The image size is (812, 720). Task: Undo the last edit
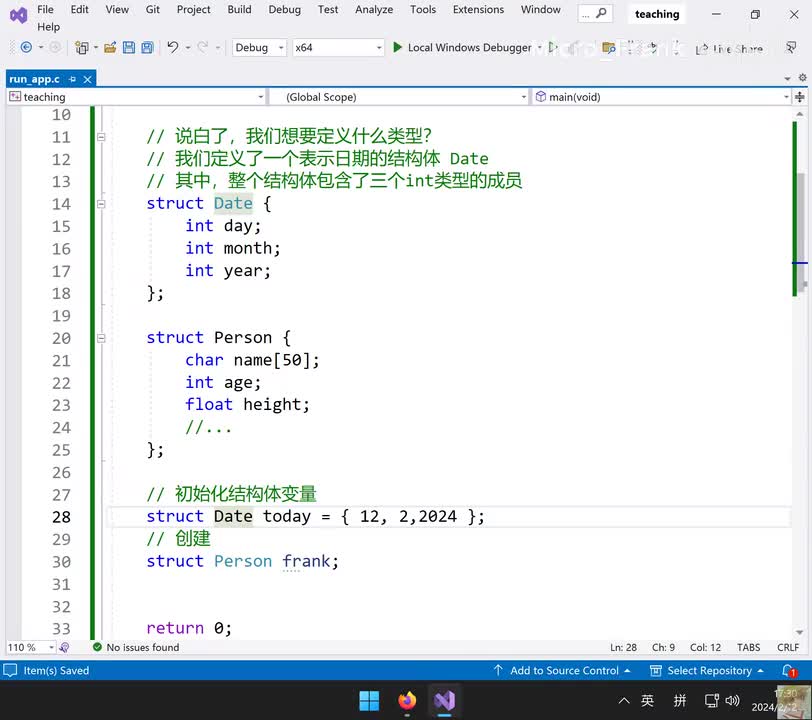pos(172,48)
